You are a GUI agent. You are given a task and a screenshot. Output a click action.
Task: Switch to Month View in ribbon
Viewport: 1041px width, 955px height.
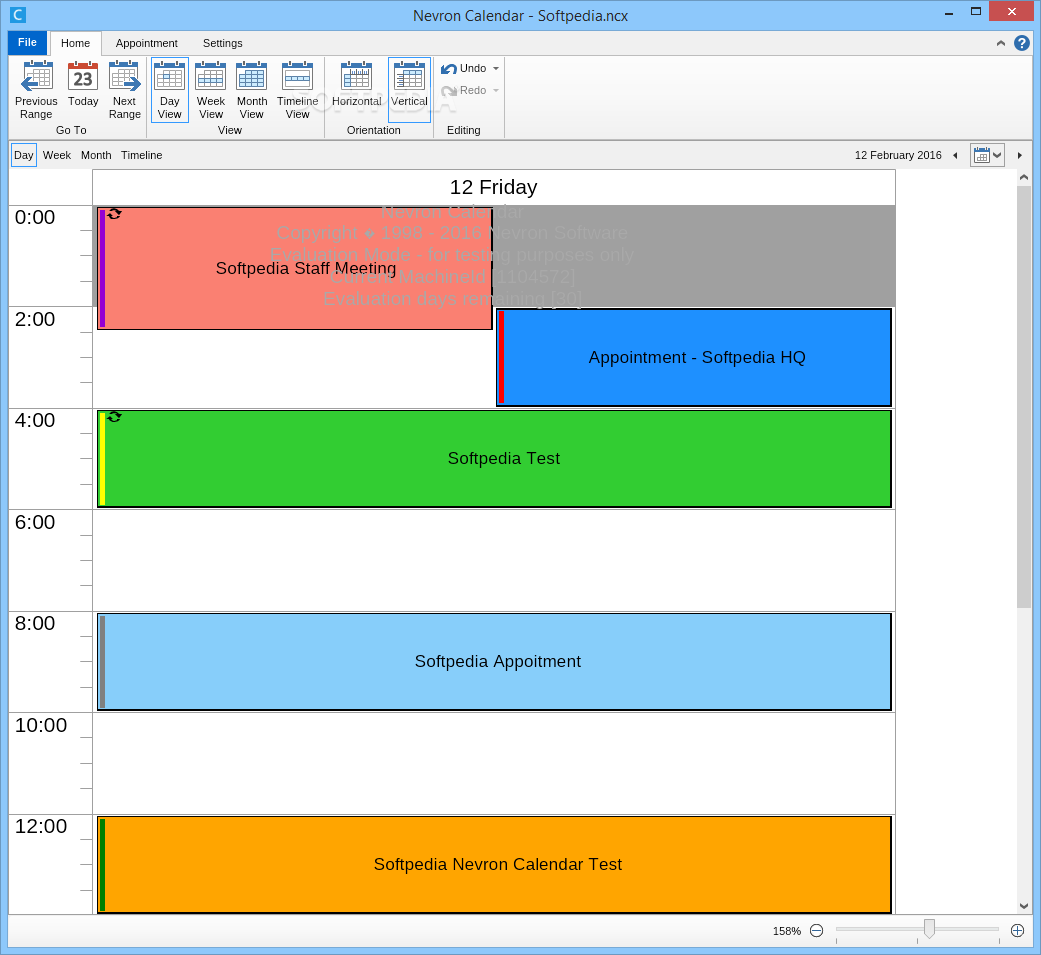click(252, 90)
